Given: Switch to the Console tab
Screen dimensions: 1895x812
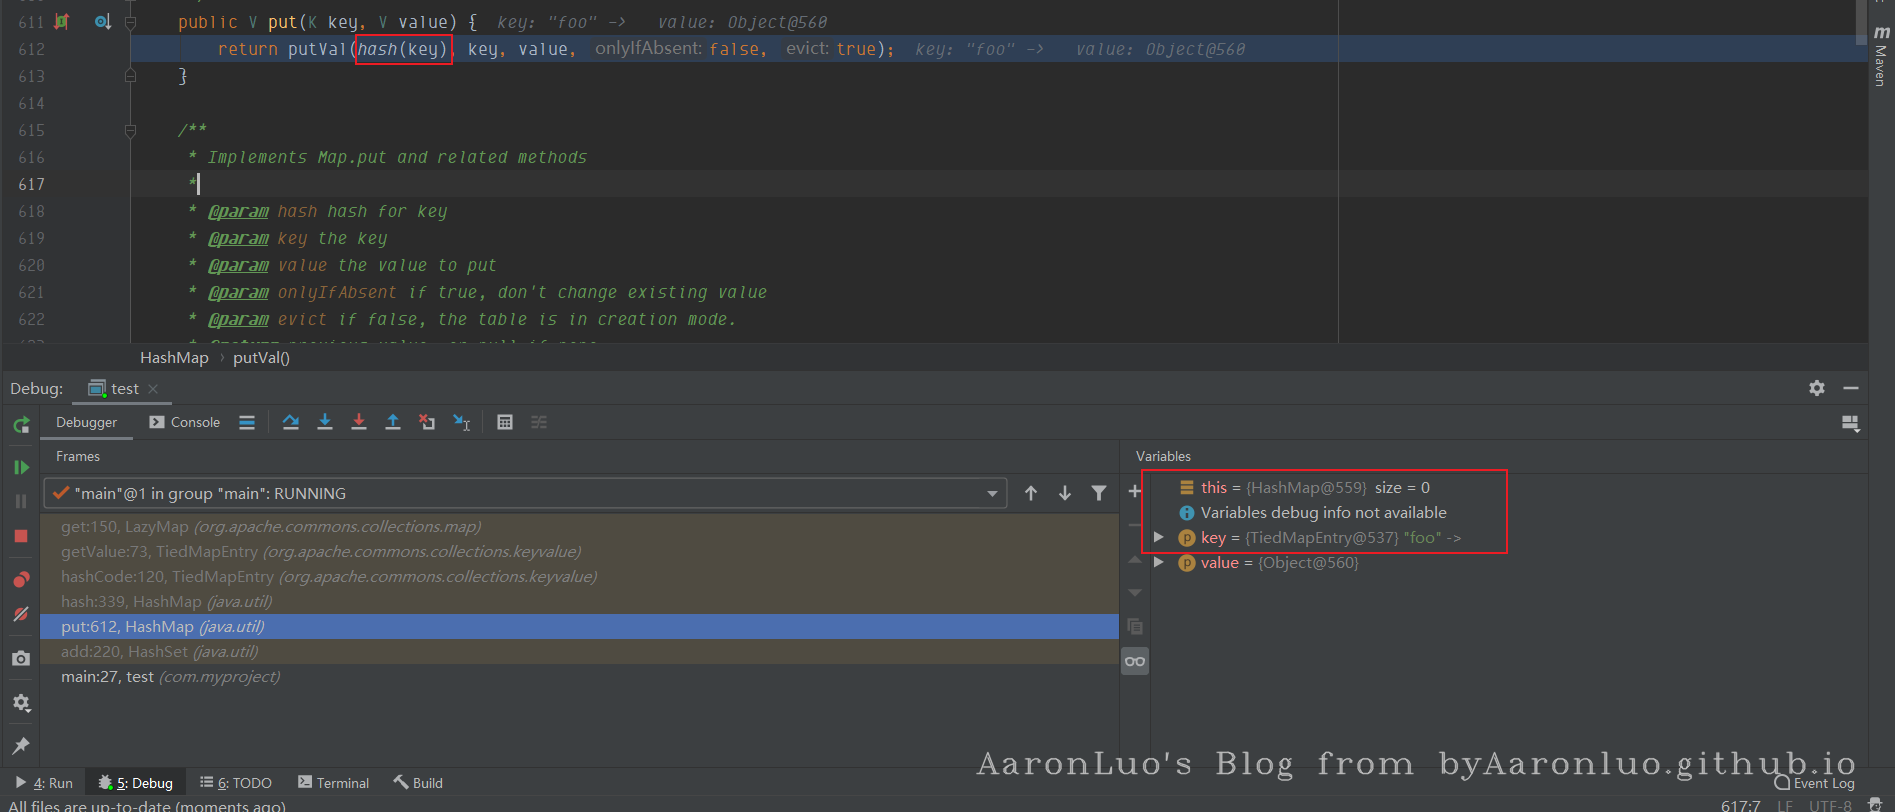Looking at the screenshot, I should click(185, 422).
